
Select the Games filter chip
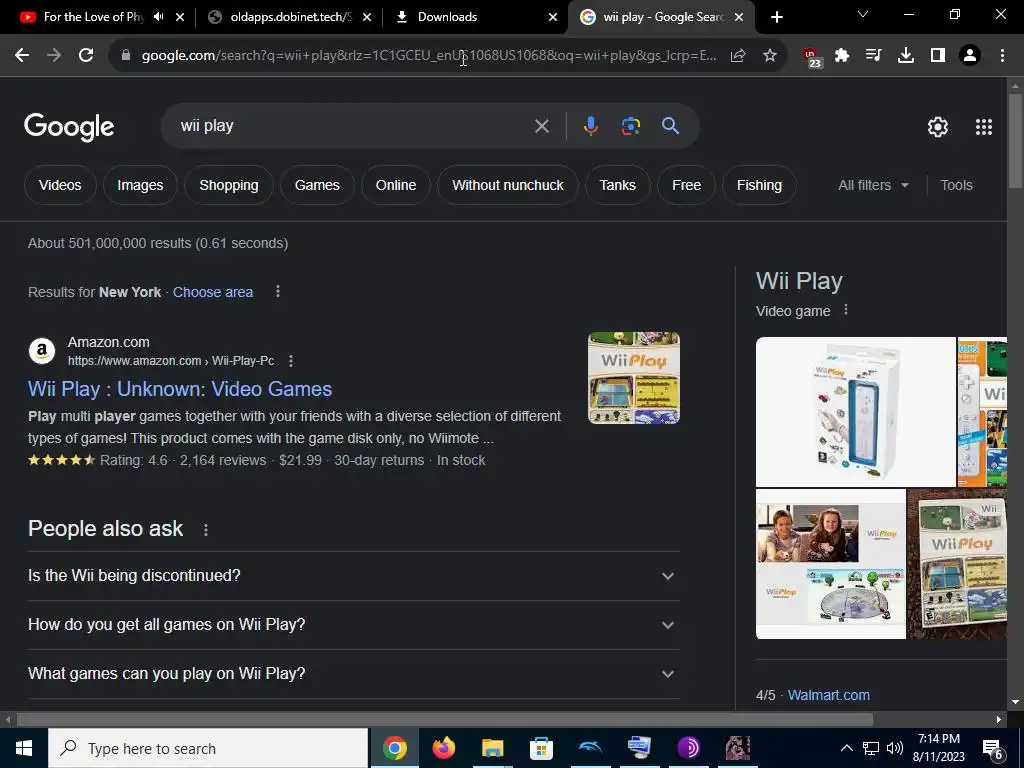click(317, 185)
